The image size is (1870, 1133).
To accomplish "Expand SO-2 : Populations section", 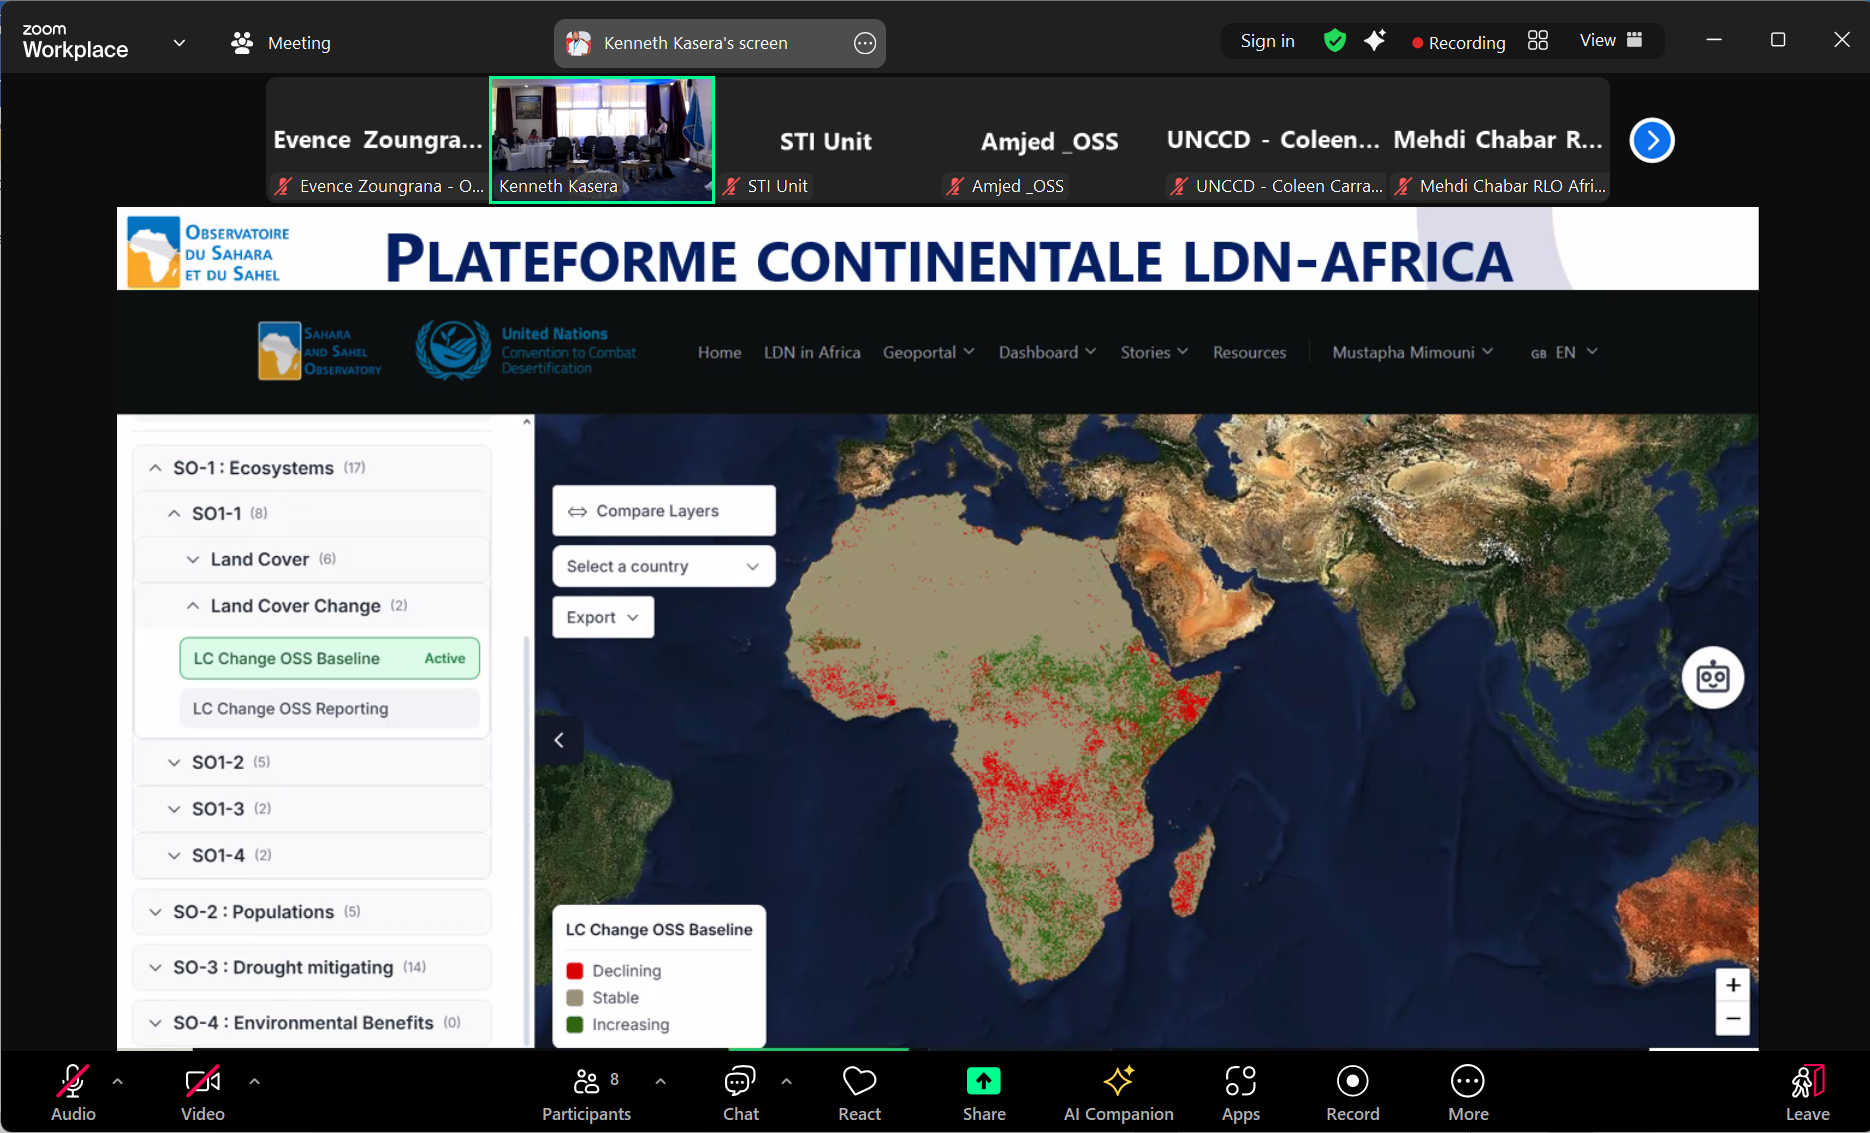I will [x=311, y=912].
